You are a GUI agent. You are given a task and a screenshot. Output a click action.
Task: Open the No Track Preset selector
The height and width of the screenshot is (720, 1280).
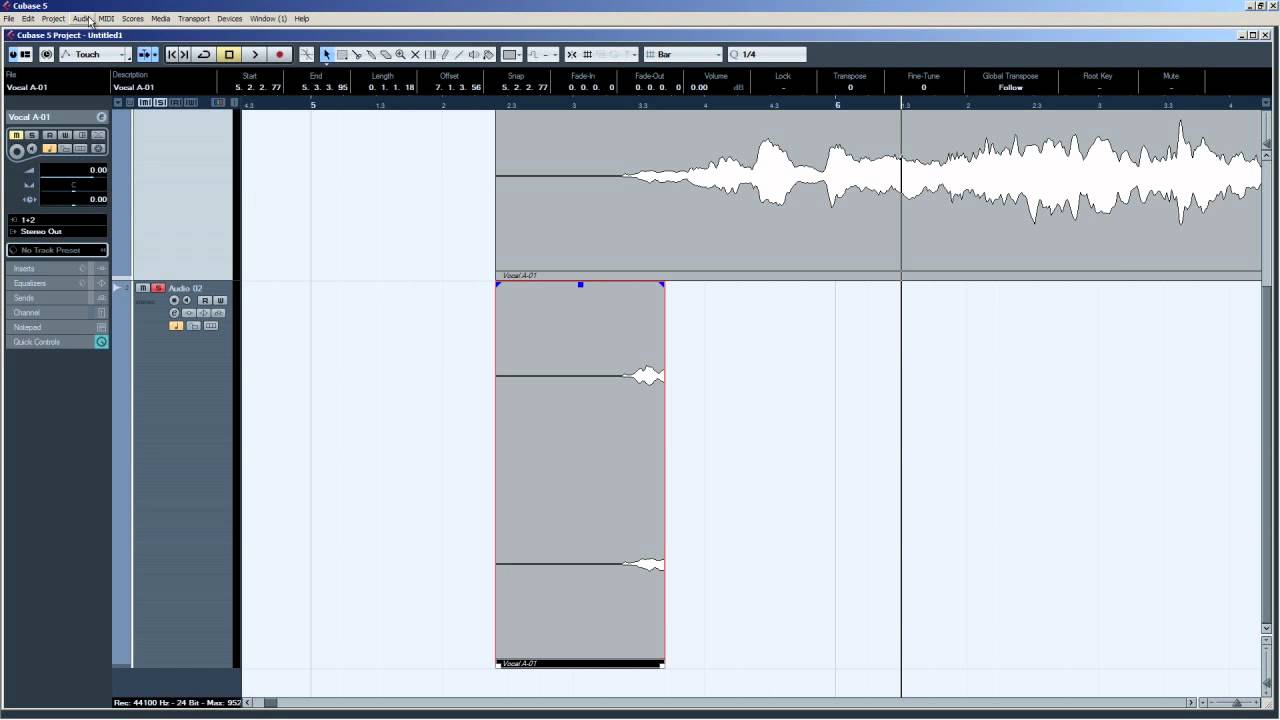click(x=57, y=250)
